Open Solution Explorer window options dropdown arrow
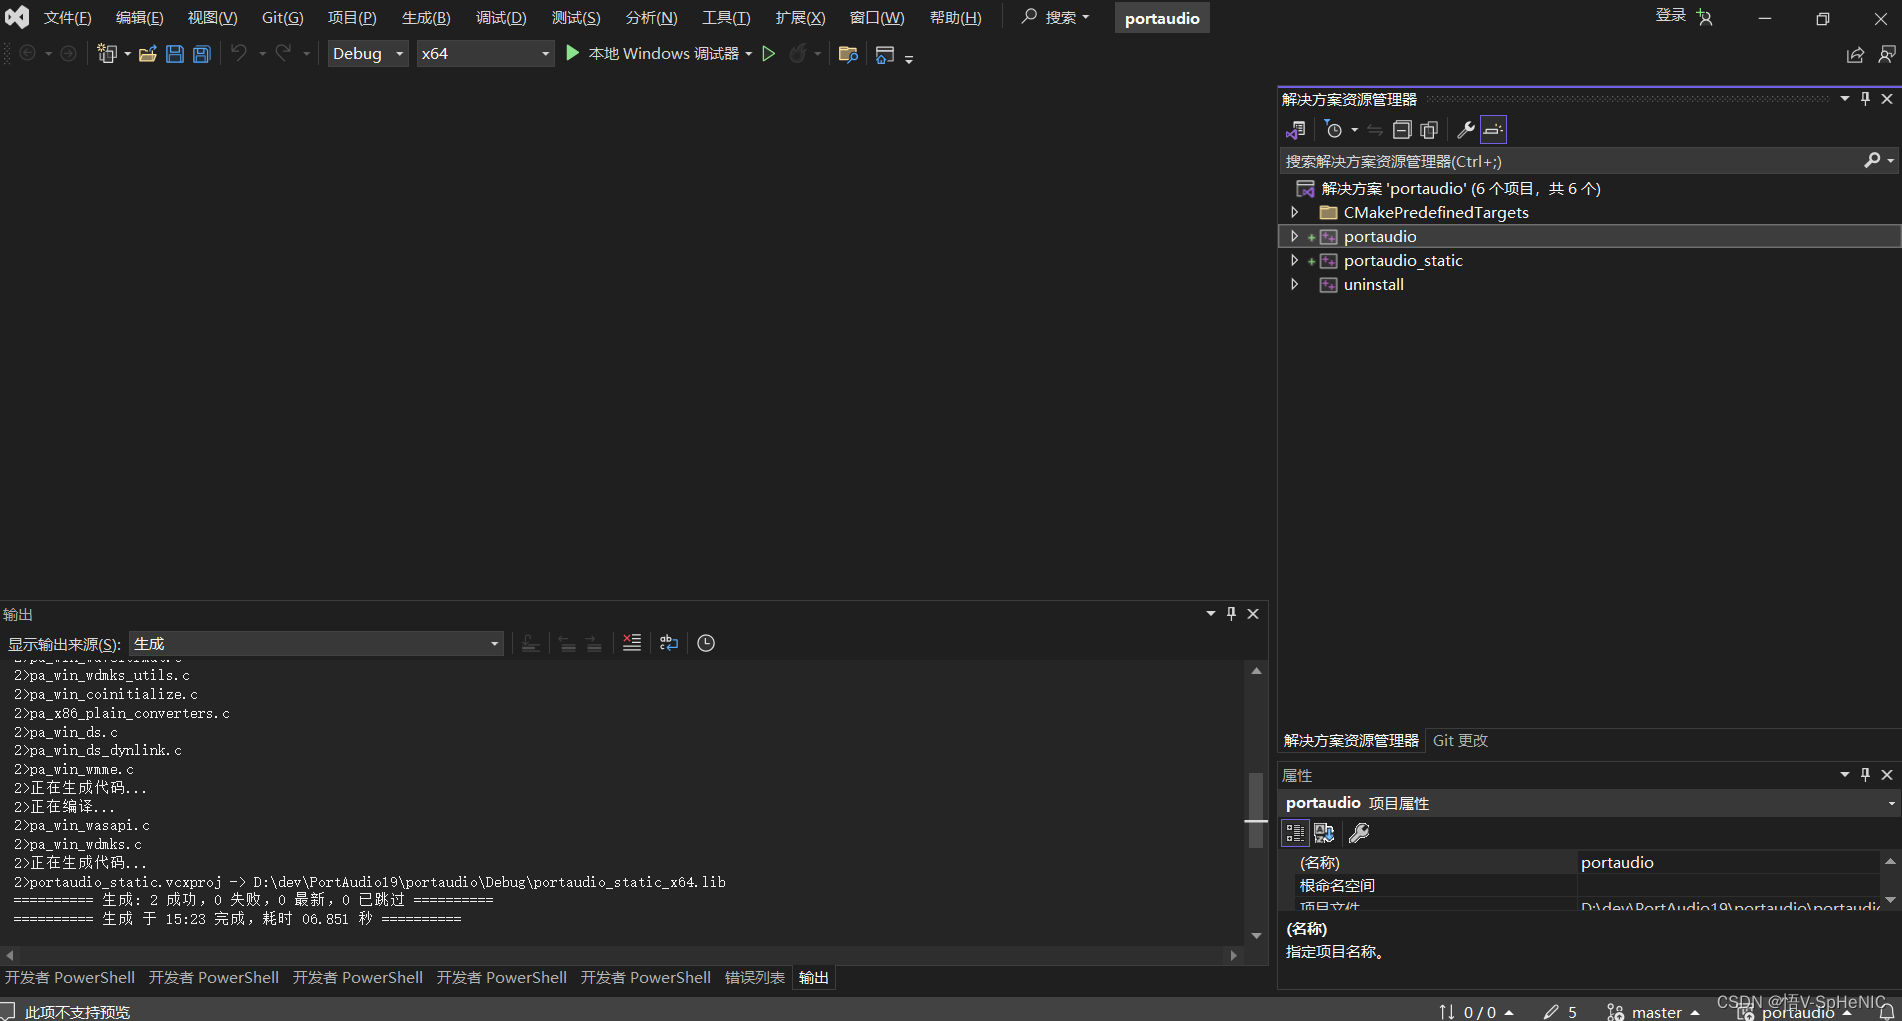 click(x=1845, y=99)
